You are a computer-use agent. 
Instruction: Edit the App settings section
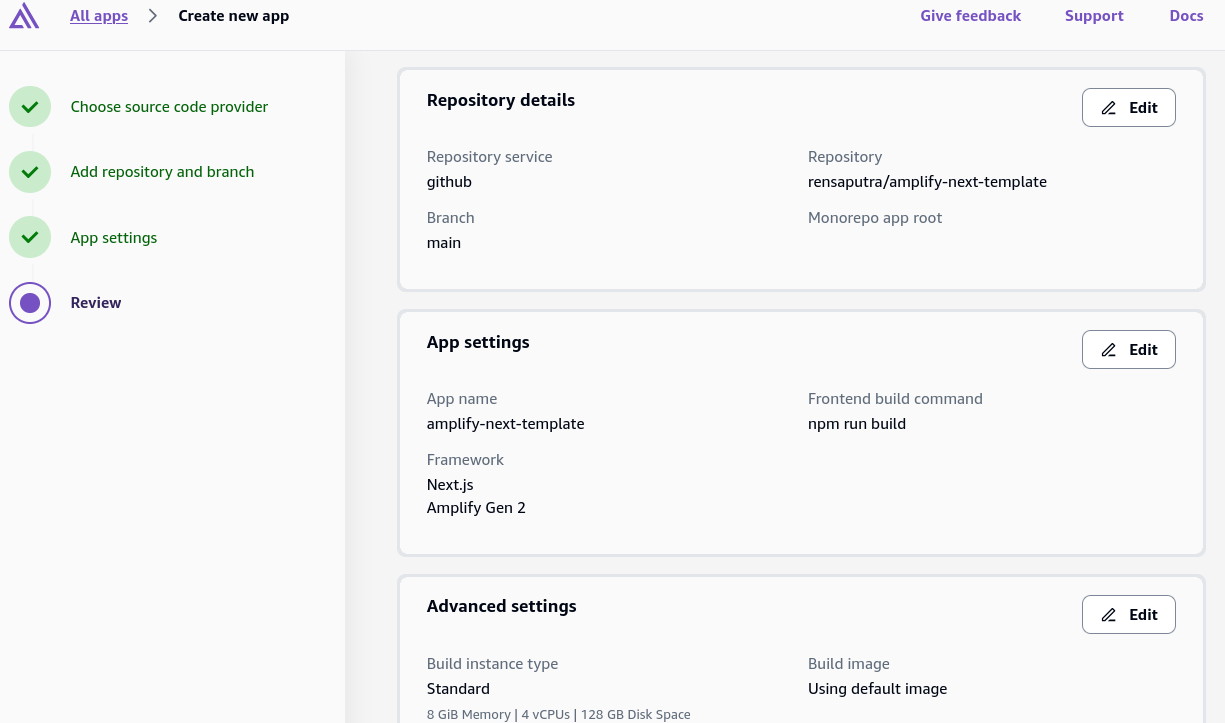(x=1128, y=350)
